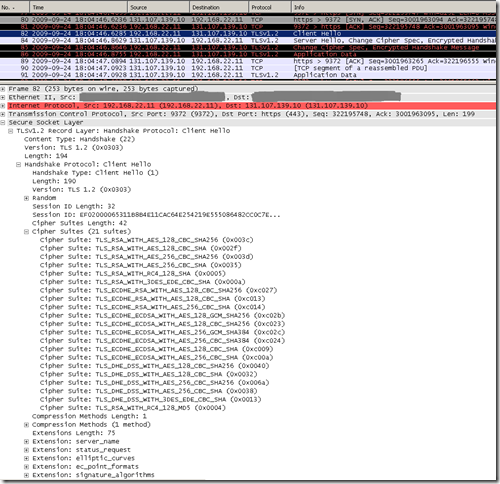Select cipher suite ECDHE_ECDSA AES_128_GCM_SHA256 (0xc02b)
500x484 pixels.
[x=163, y=316]
